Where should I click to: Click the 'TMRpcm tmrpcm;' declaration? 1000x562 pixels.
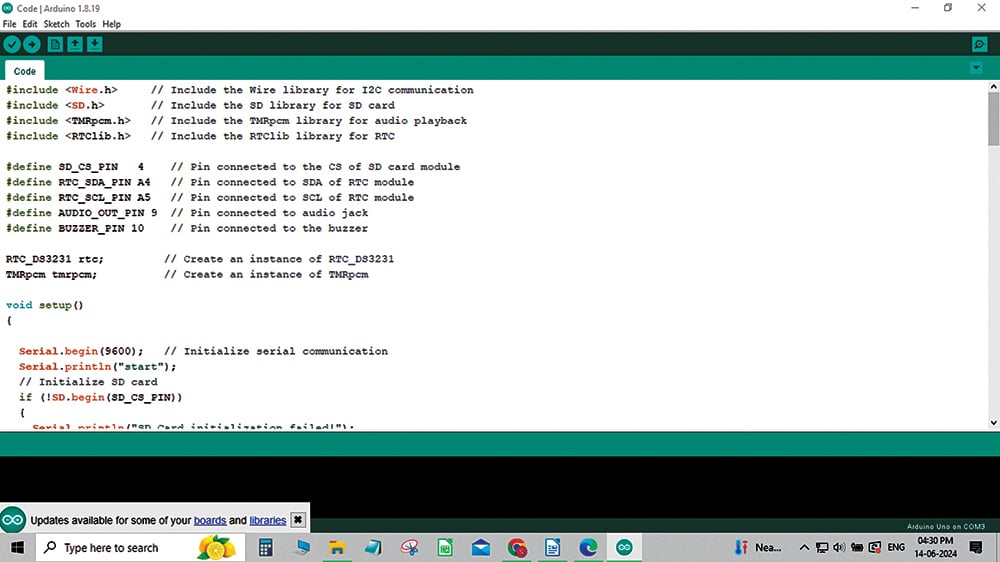pyautogui.click(x=51, y=274)
